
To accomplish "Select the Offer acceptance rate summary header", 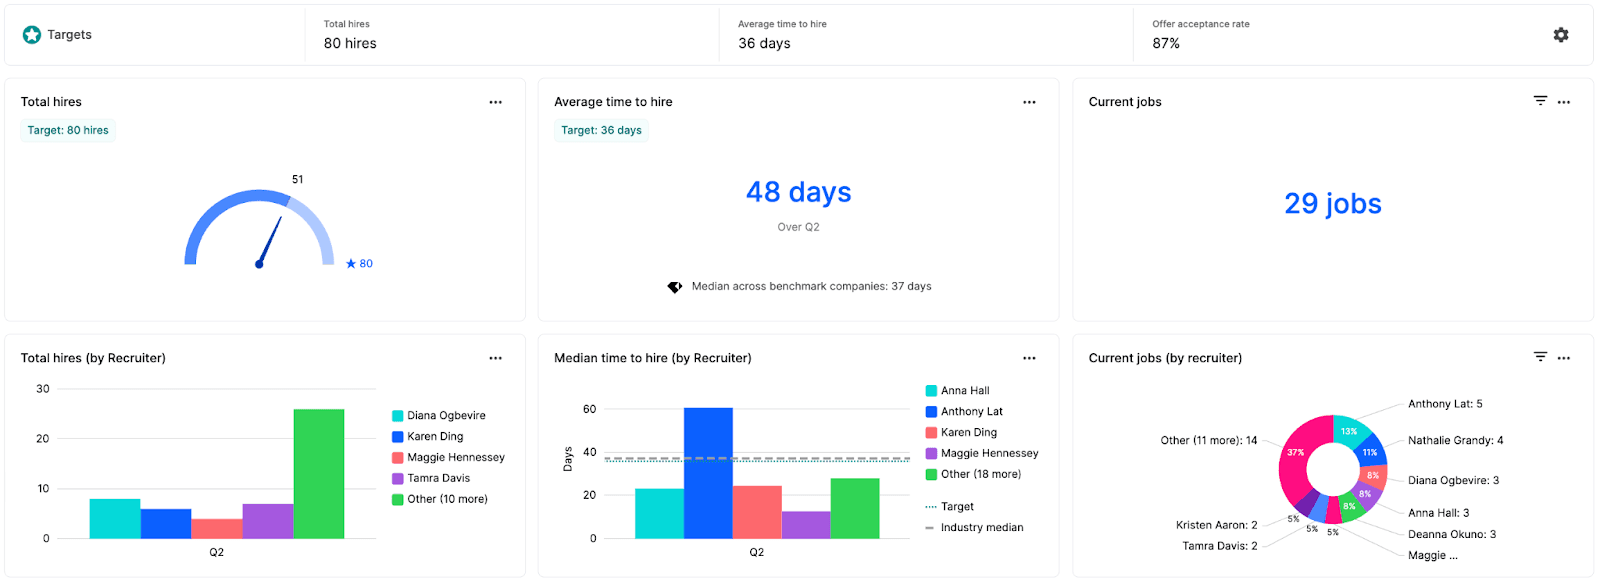I will pyautogui.click(x=1201, y=35).
